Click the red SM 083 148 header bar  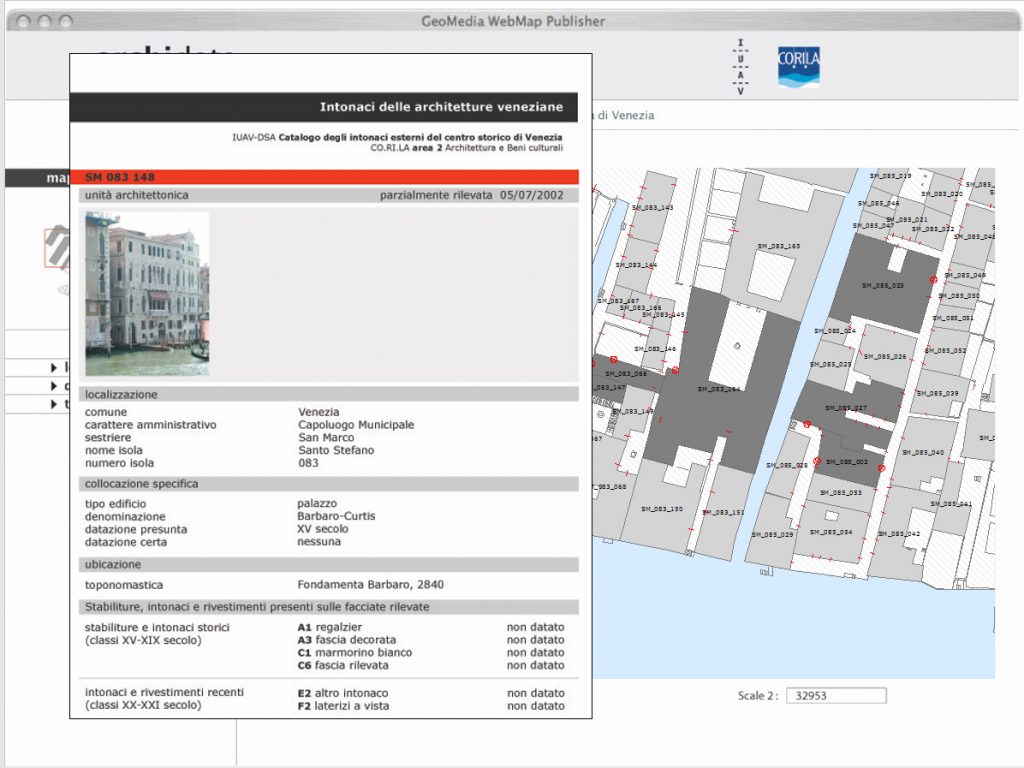point(324,177)
